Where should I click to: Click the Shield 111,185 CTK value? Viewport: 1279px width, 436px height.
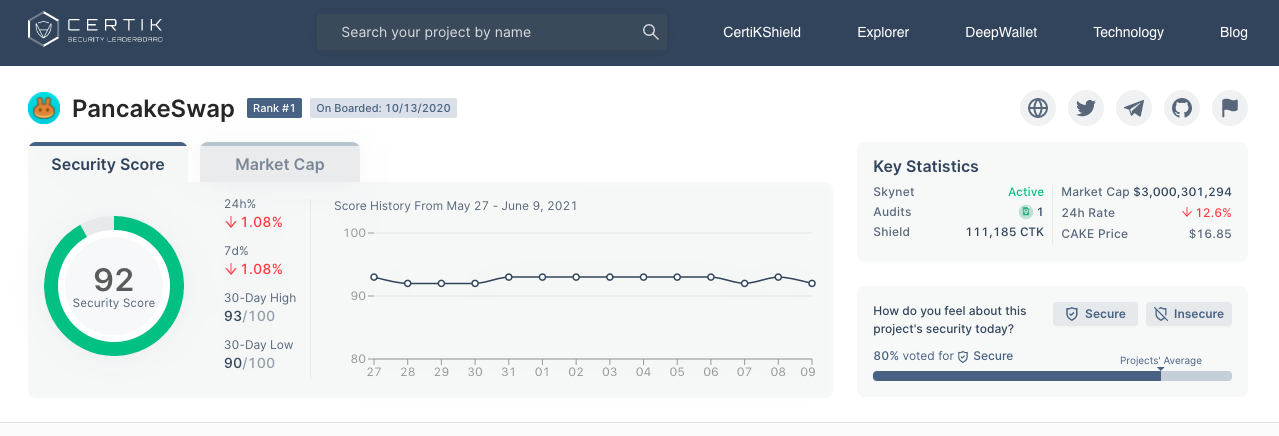click(x=1005, y=232)
